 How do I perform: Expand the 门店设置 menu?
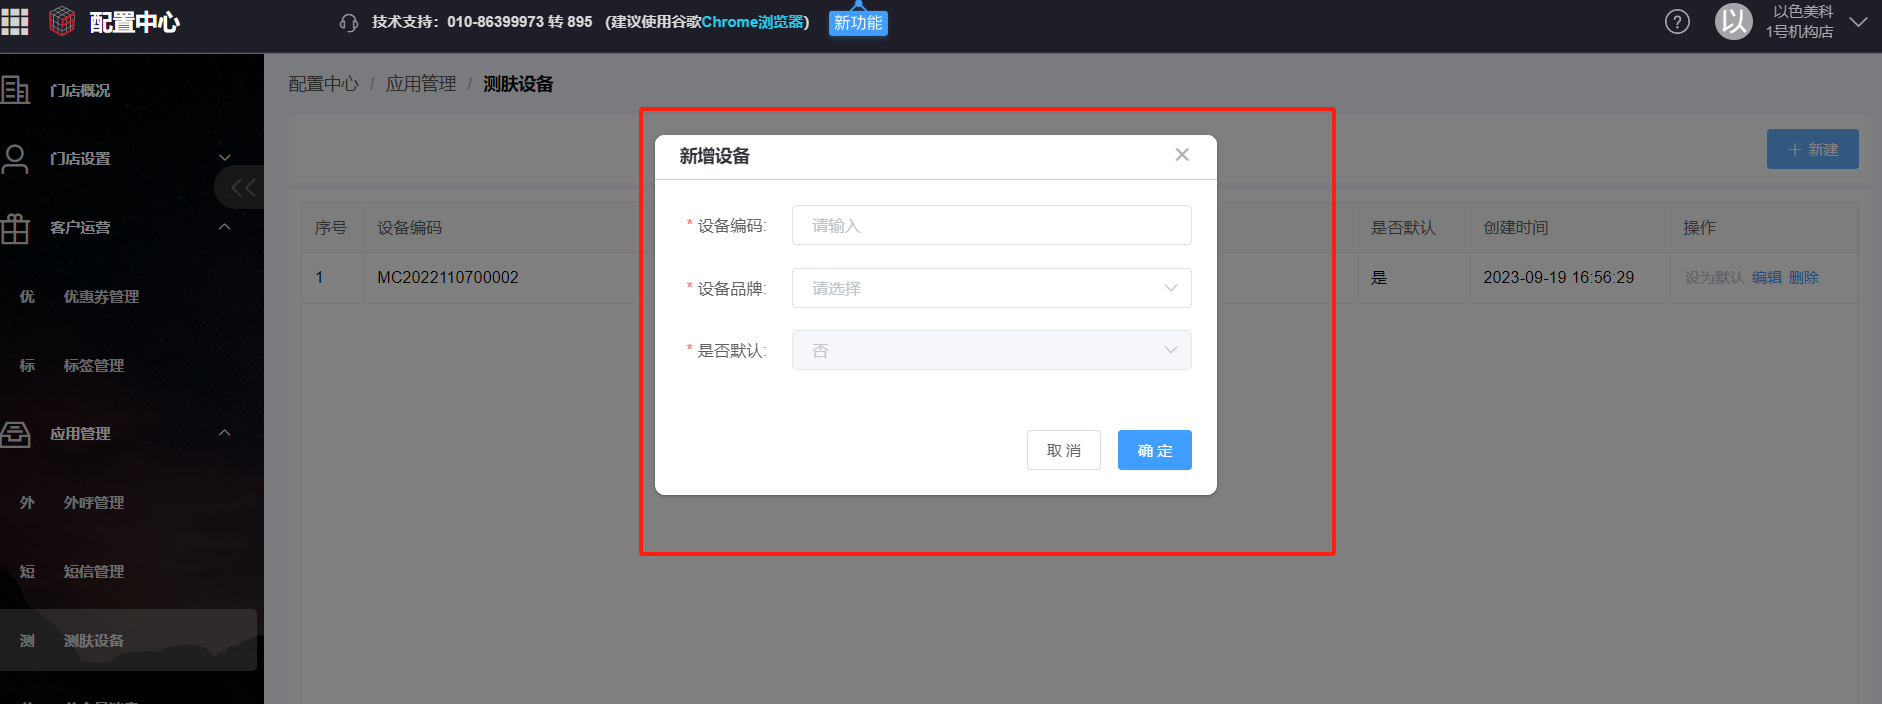225,158
